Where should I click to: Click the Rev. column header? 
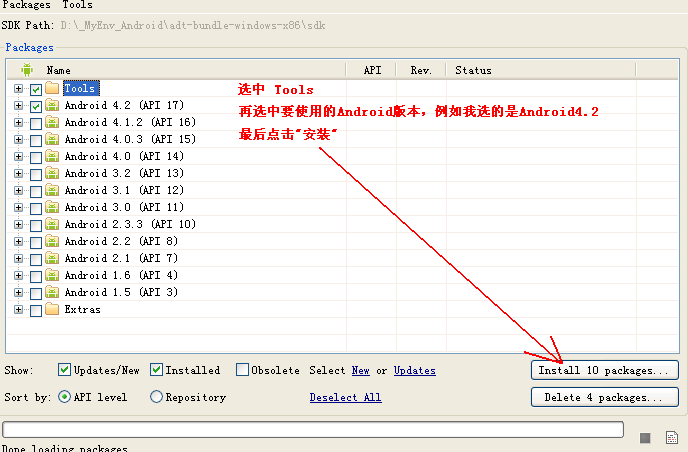point(421,70)
